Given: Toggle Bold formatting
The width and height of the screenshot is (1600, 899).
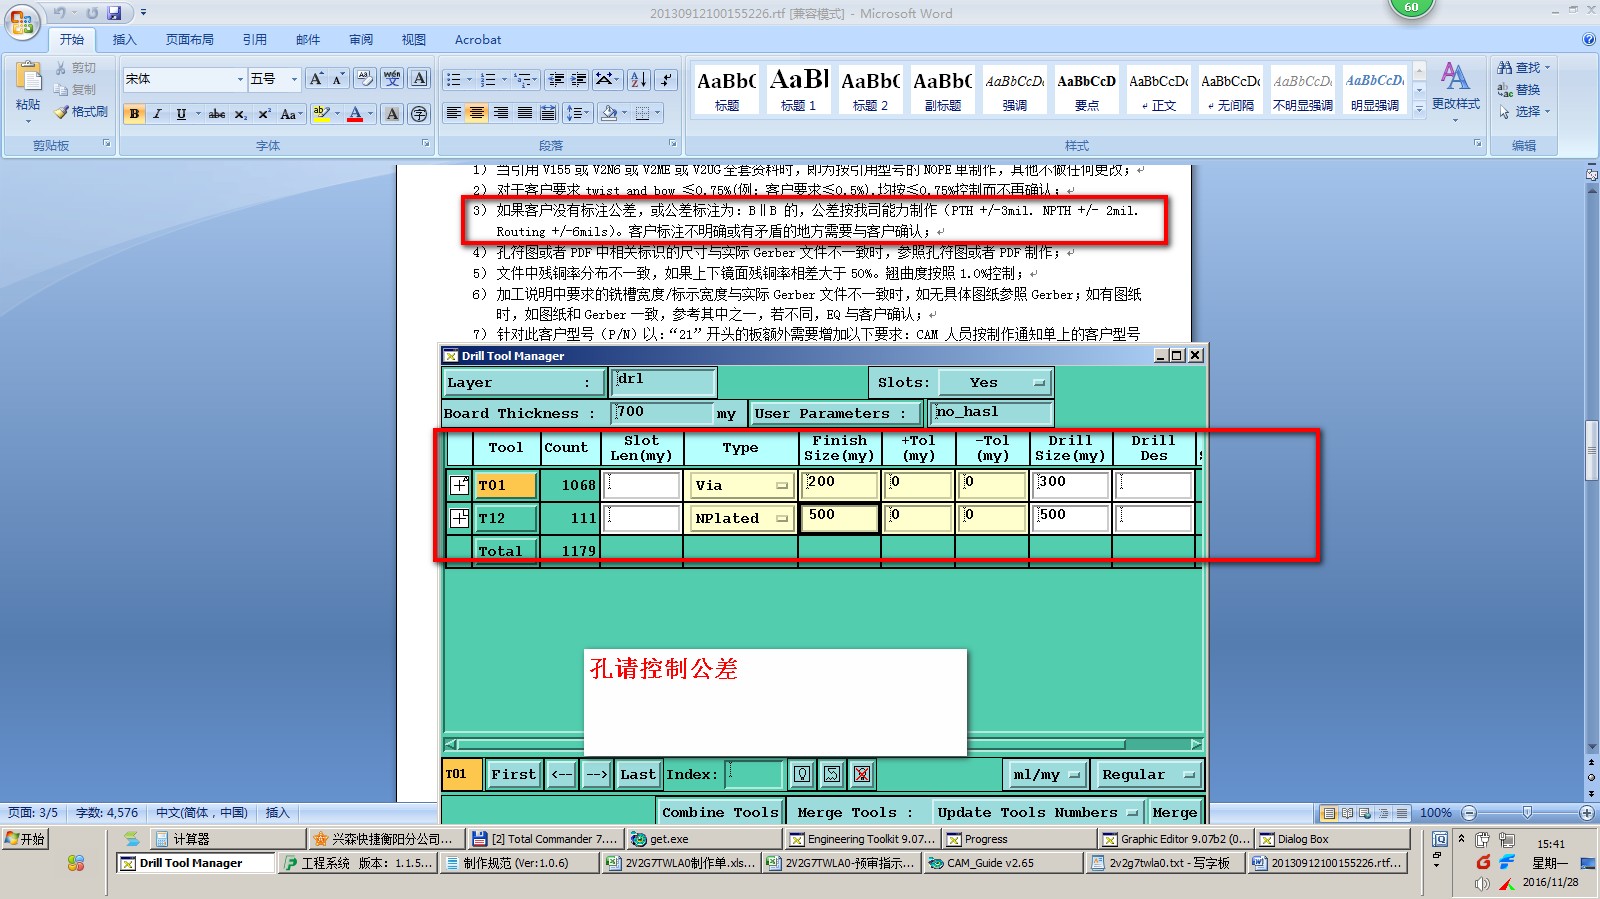Looking at the screenshot, I should click(134, 114).
